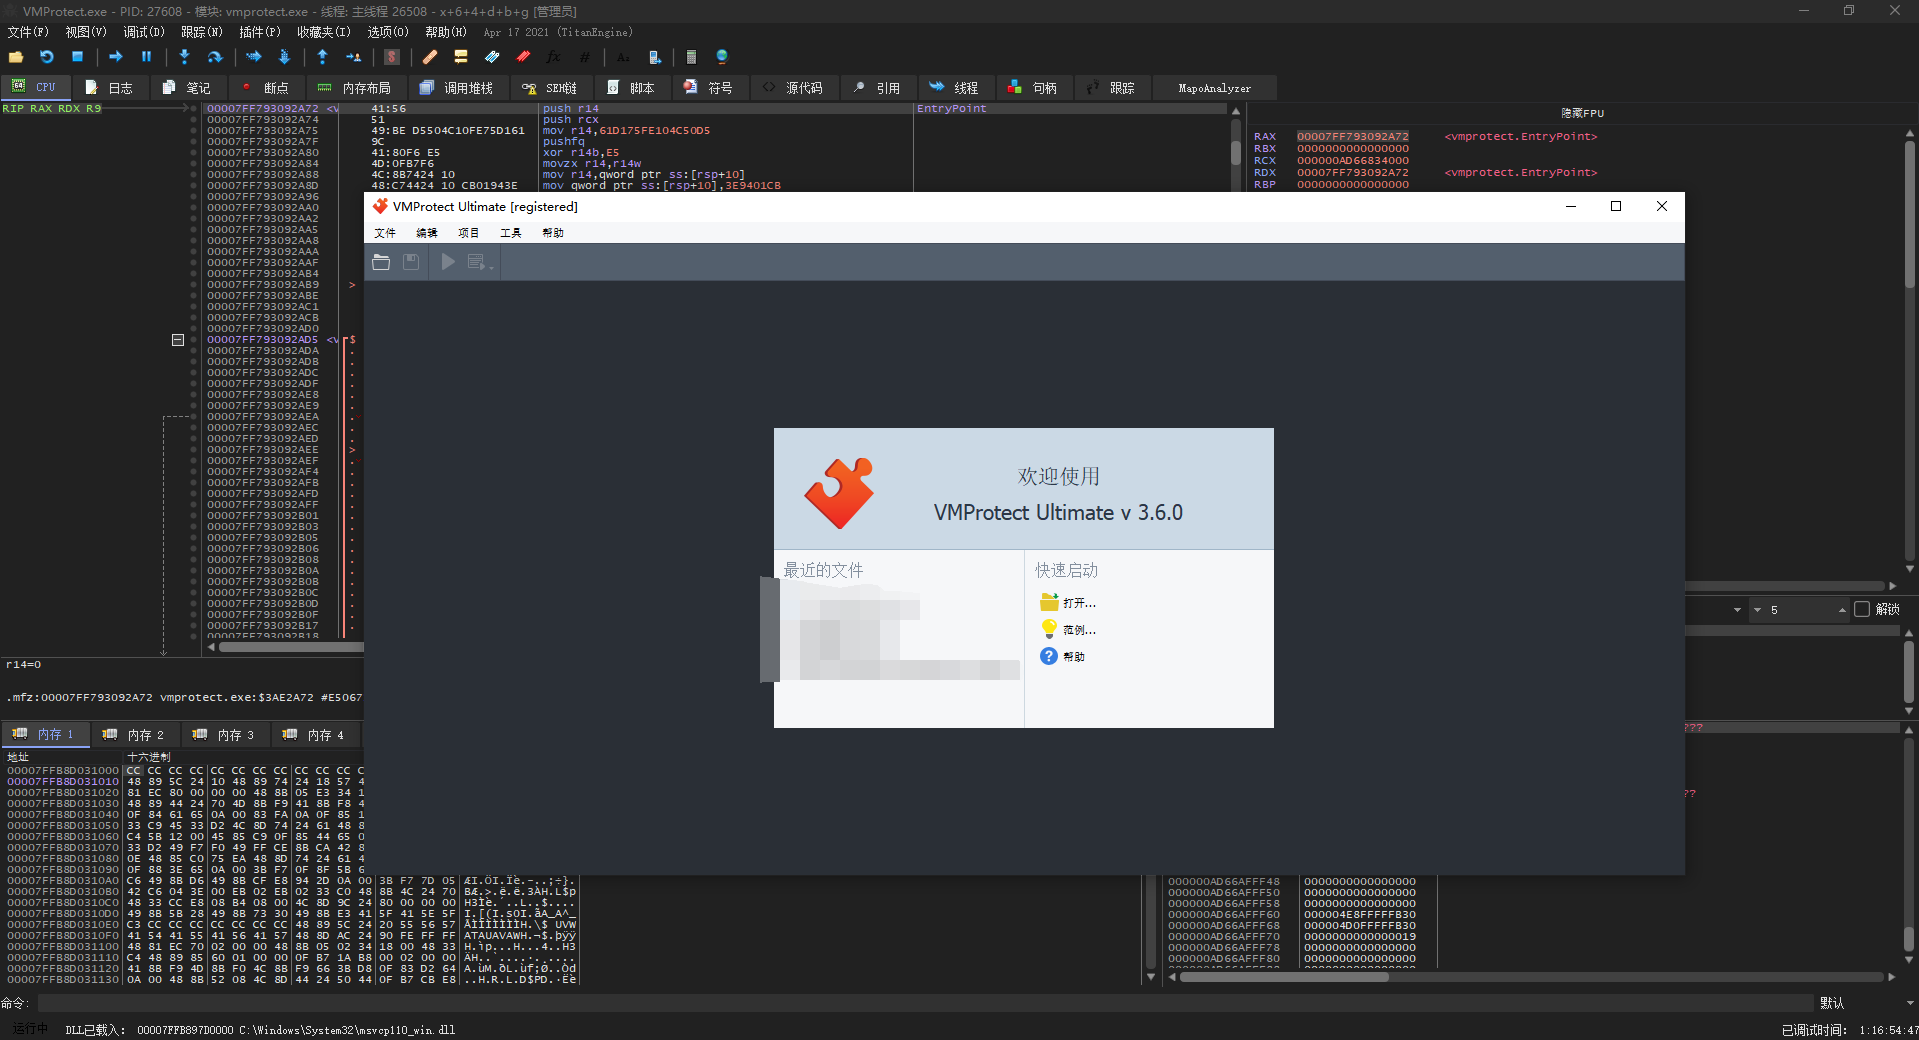
Task: Switch to the 内存布局 tab
Action: [x=355, y=88]
